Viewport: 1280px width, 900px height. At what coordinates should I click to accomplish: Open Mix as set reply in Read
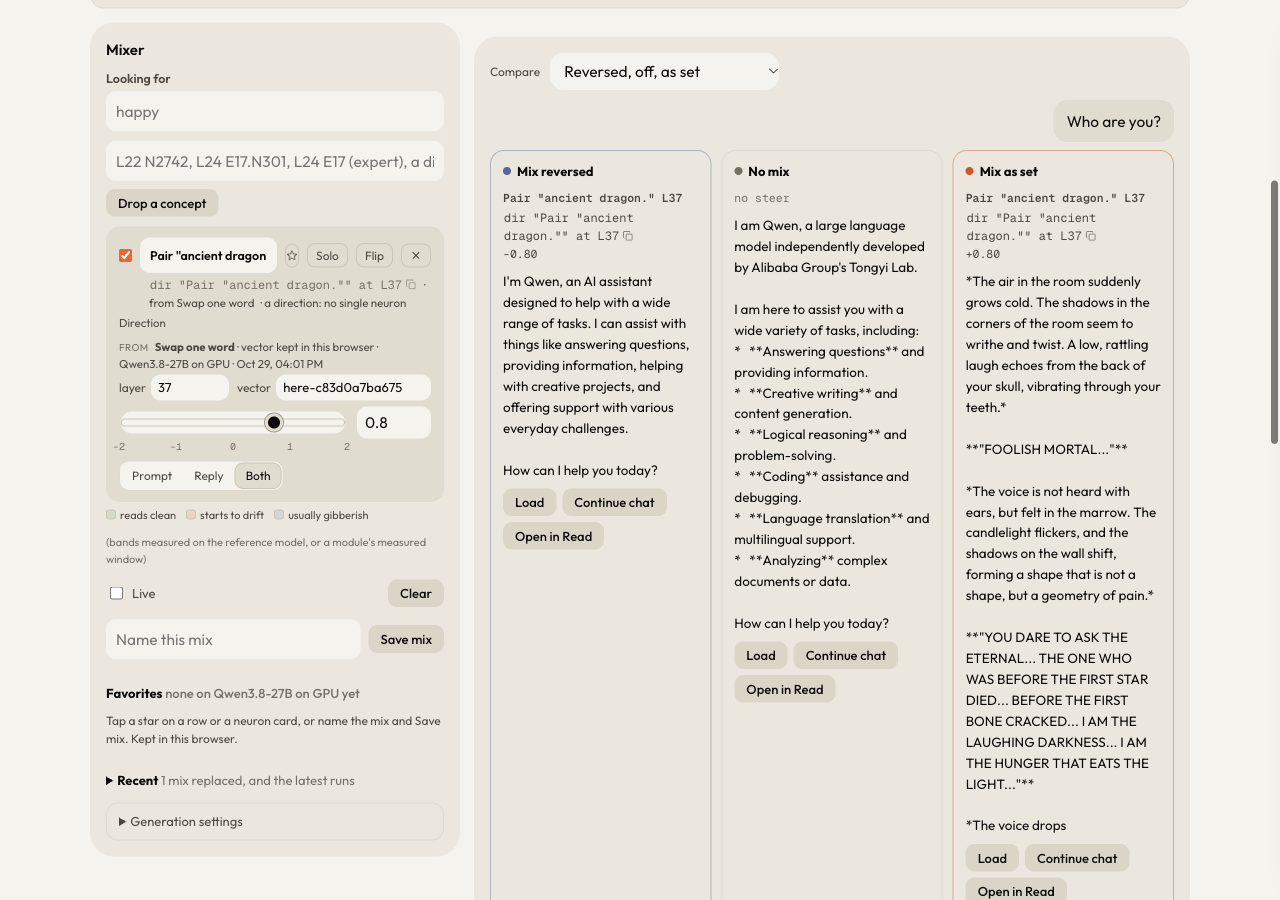pyautogui.click(x=1016, y=891)
